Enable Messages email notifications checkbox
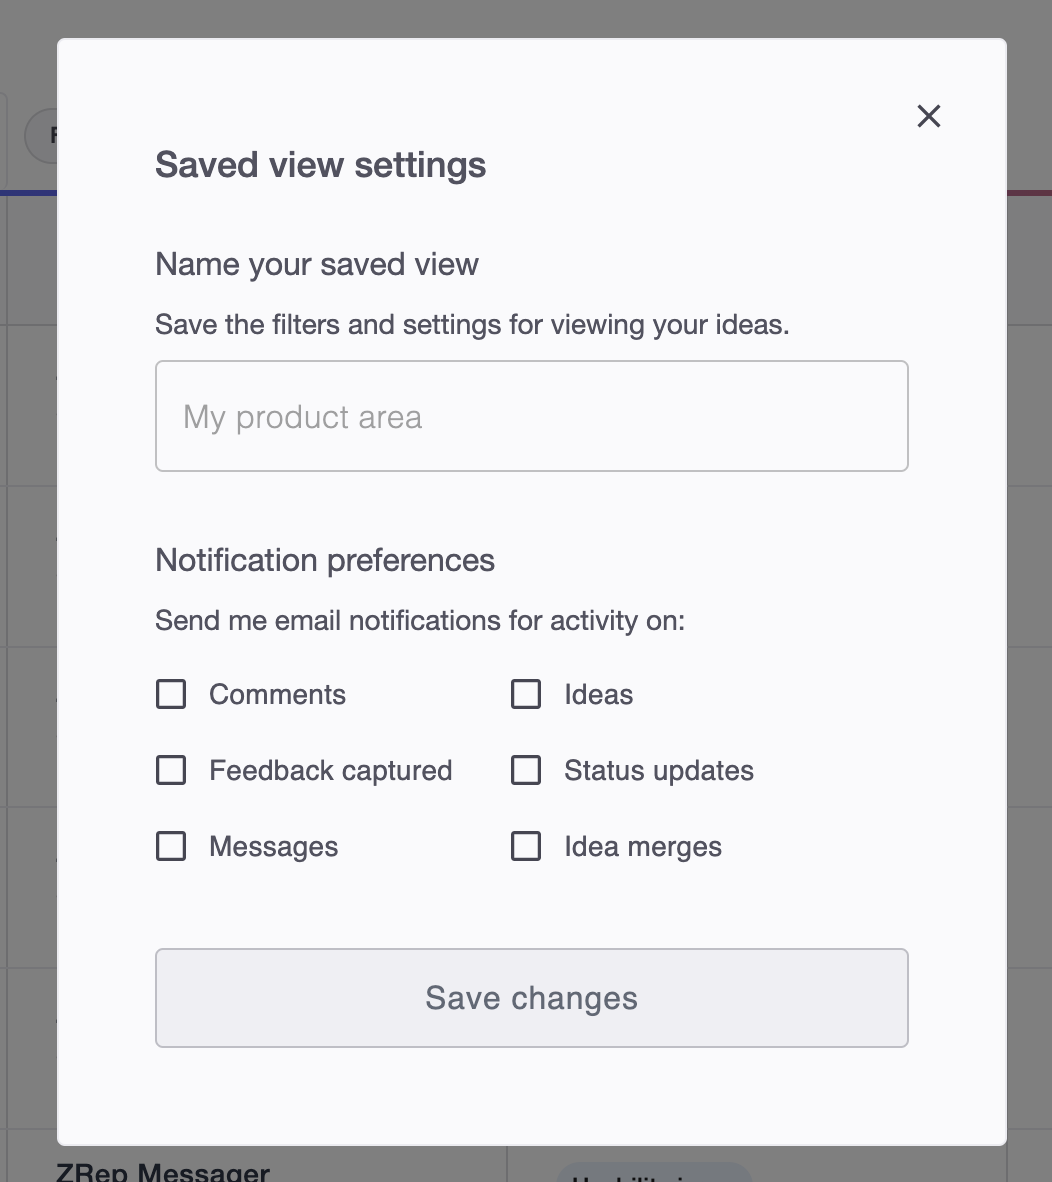This screenshot has width=1052, height=1182. point(171,846)
